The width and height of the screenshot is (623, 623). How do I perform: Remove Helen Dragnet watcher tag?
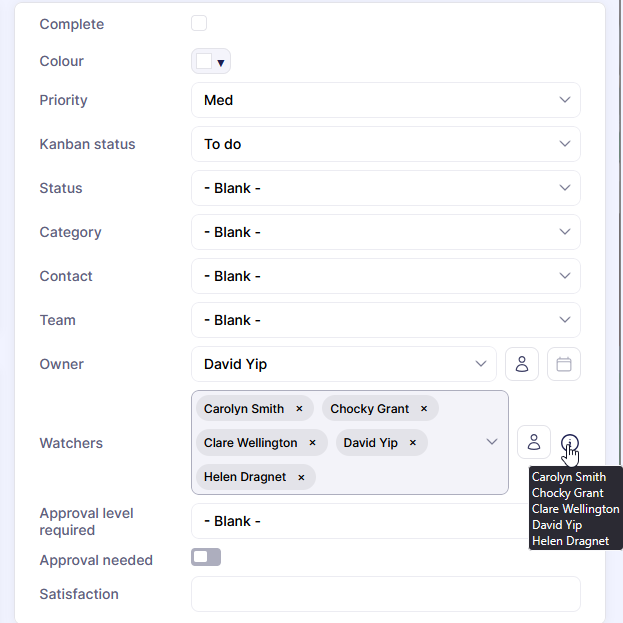pos(301,477)
